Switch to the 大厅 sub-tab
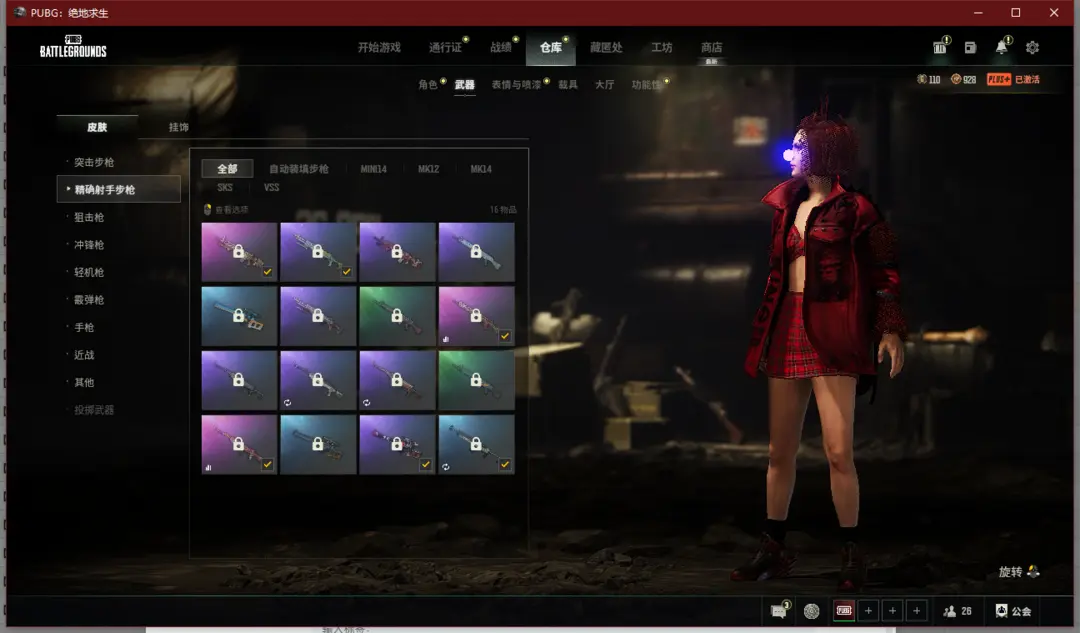 click(604, 85)
